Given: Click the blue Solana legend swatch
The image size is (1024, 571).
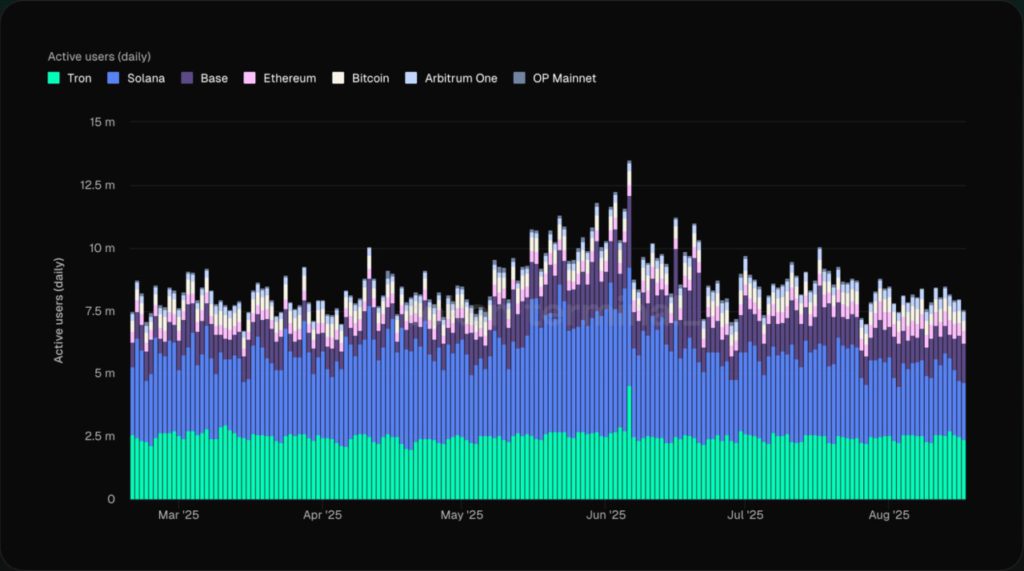Looking at the screenshot, I should pos(113,78).
